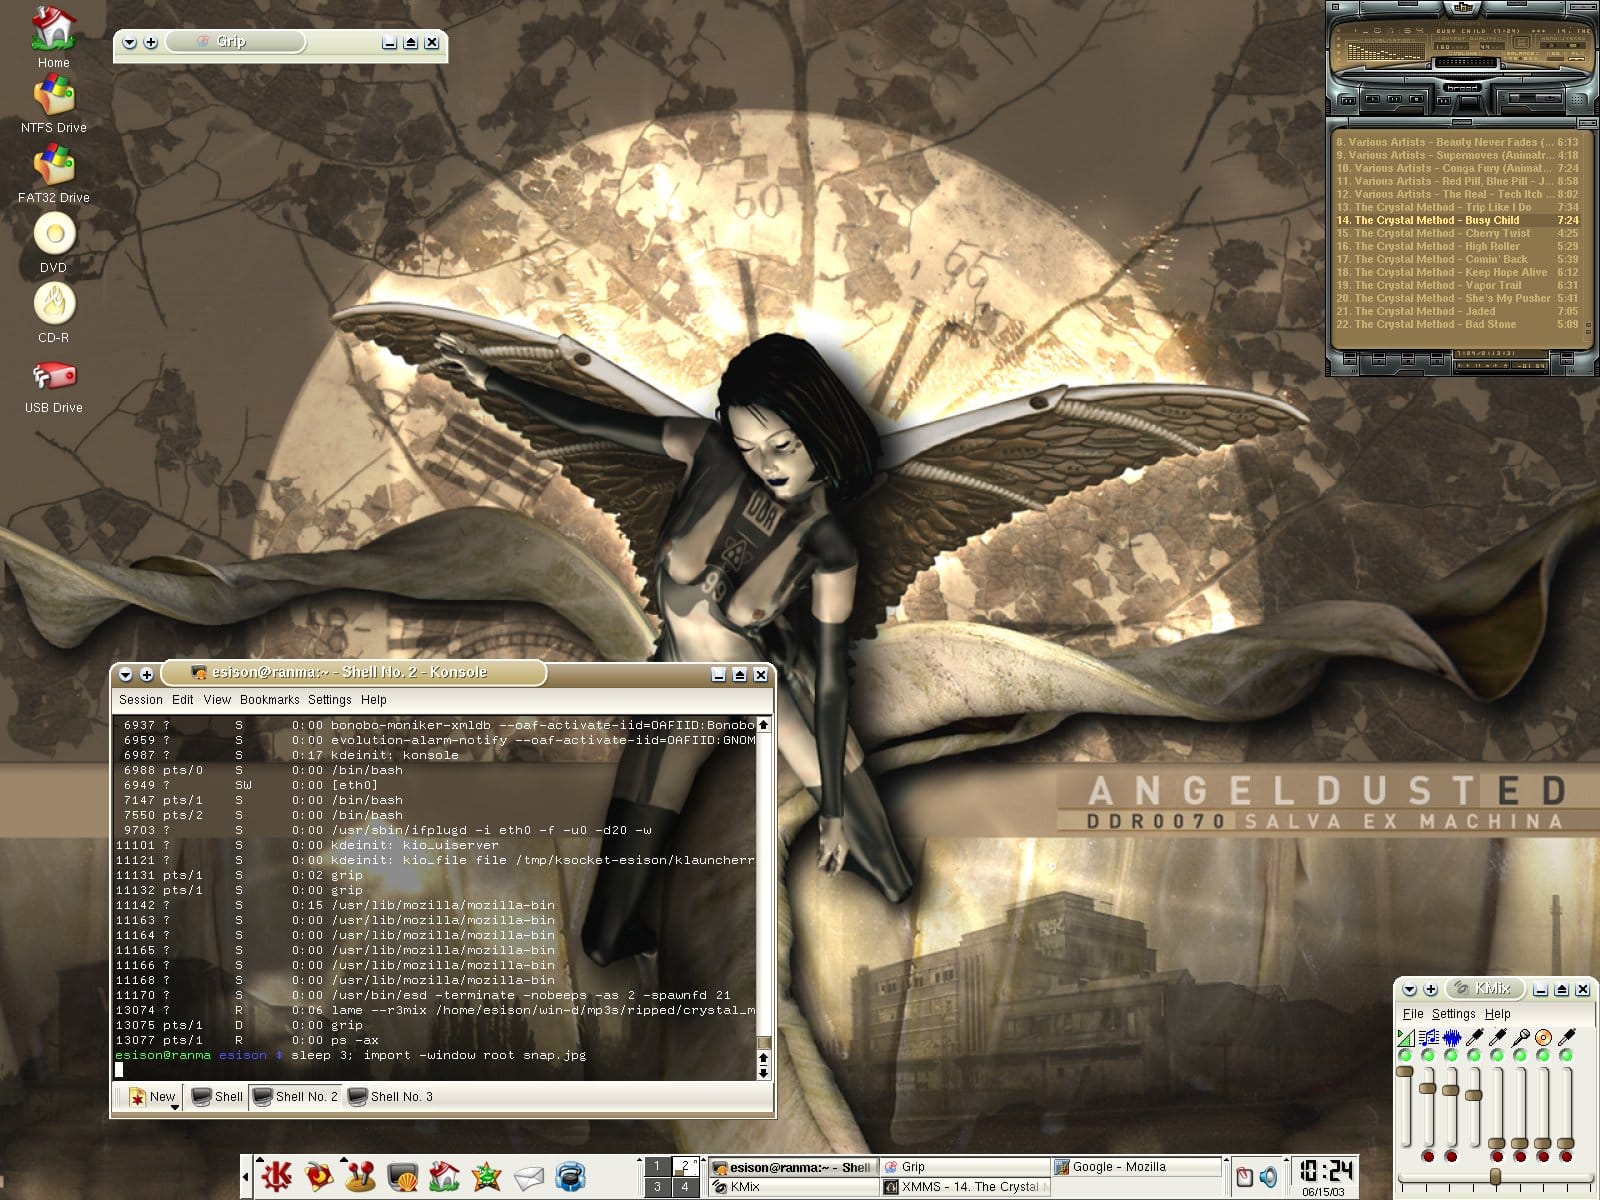Screen dimensions: 1600x1200
Task: Toggle green mute LED under microphone icon
Action: point(1520,1055)
